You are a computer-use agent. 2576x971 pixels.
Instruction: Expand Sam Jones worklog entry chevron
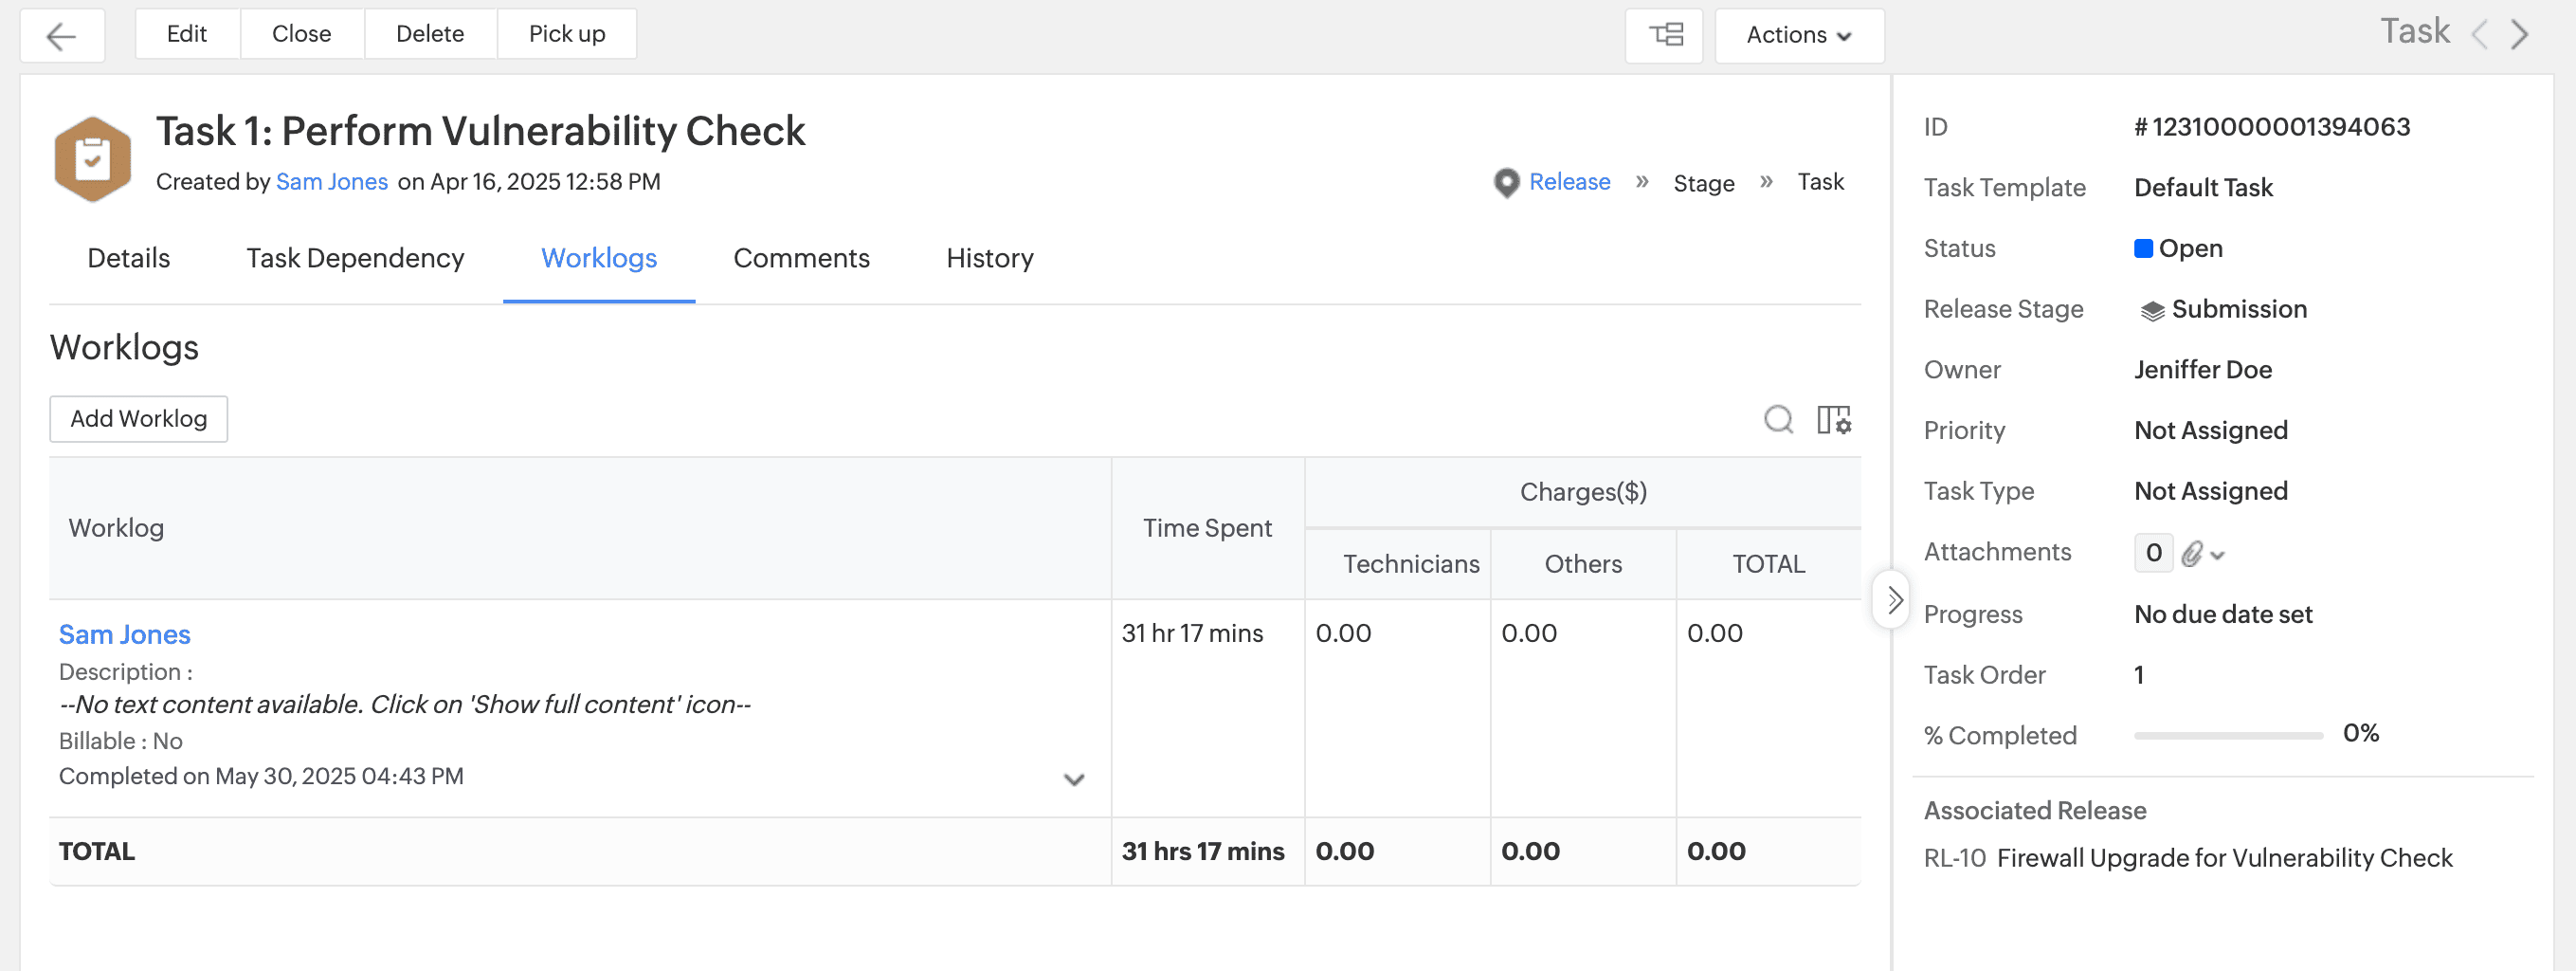click(x=1073, y=780)
